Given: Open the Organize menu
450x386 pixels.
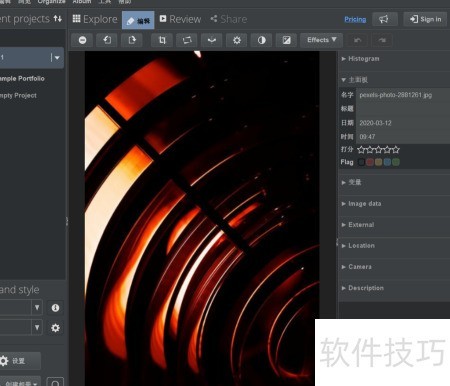Looking at the screenshot, I should [51, 2].
